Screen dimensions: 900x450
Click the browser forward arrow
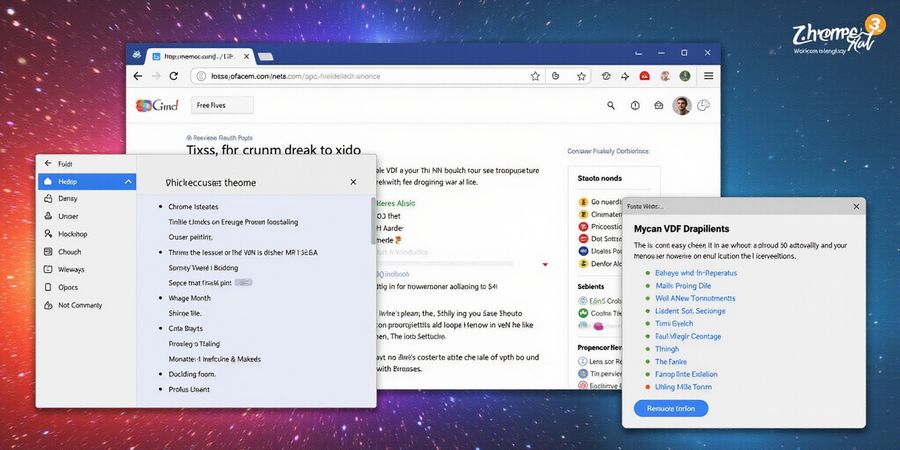pyautogui.click(x=156, y=76)
